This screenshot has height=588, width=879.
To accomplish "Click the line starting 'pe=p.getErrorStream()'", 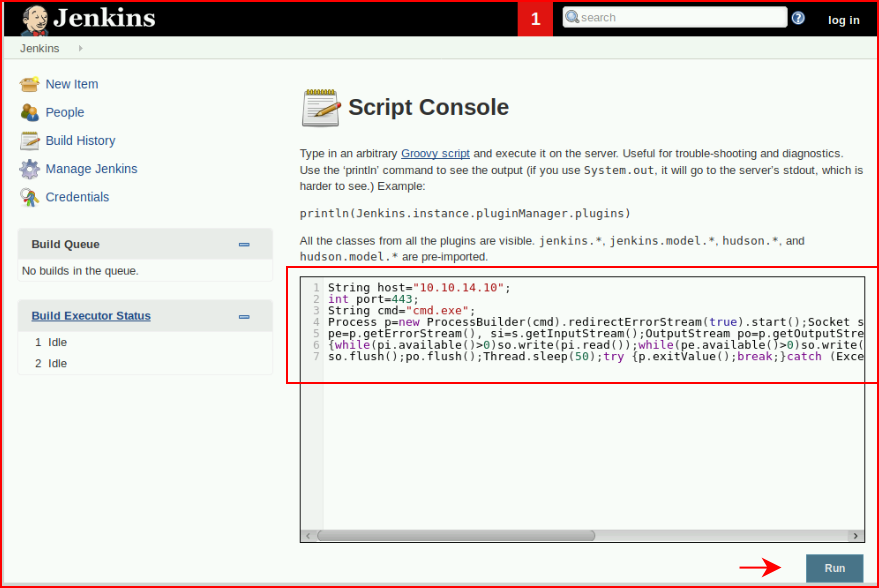I will [x=596, y=334].
